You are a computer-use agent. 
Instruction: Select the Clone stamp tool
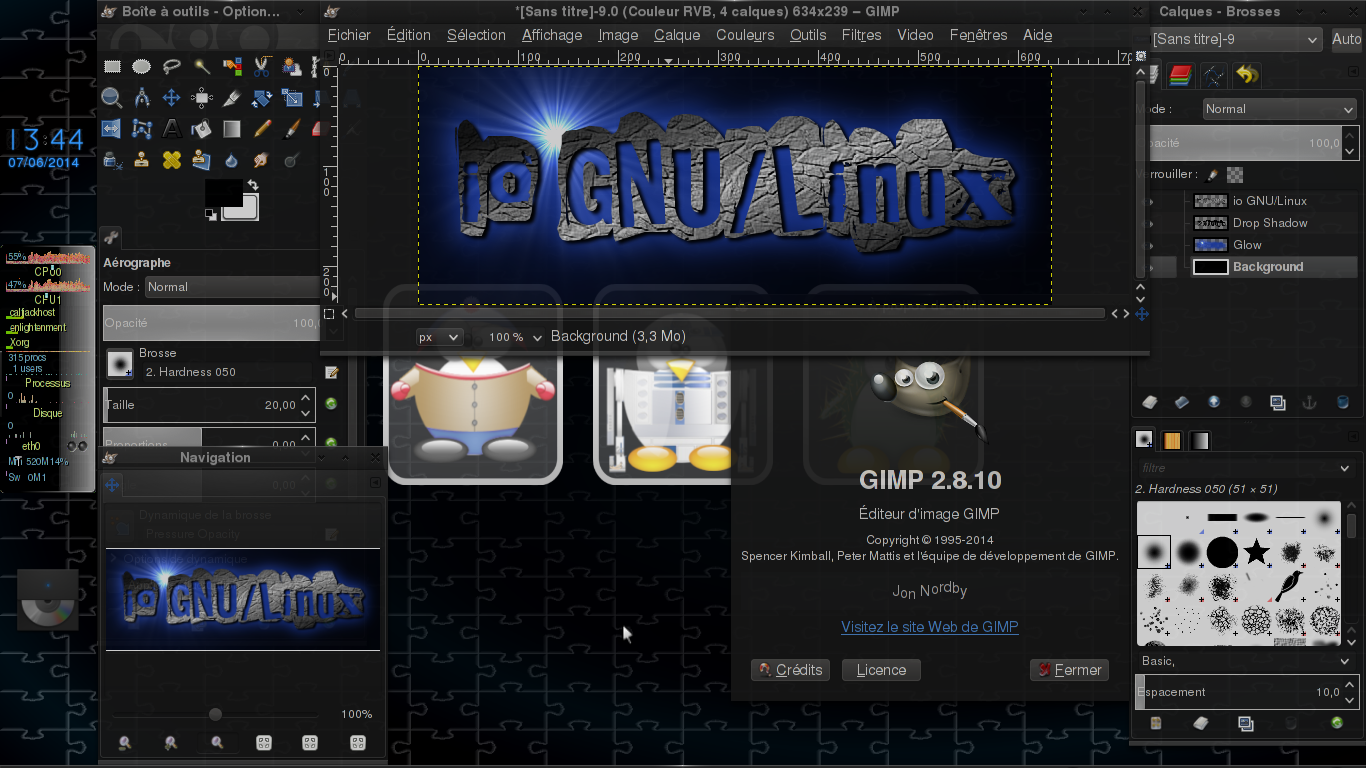click(x=142, y=160)
